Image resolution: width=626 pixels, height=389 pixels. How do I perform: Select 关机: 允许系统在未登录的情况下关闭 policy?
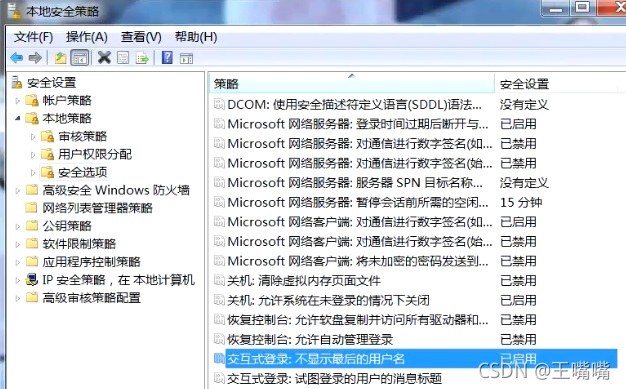(328, 300)
